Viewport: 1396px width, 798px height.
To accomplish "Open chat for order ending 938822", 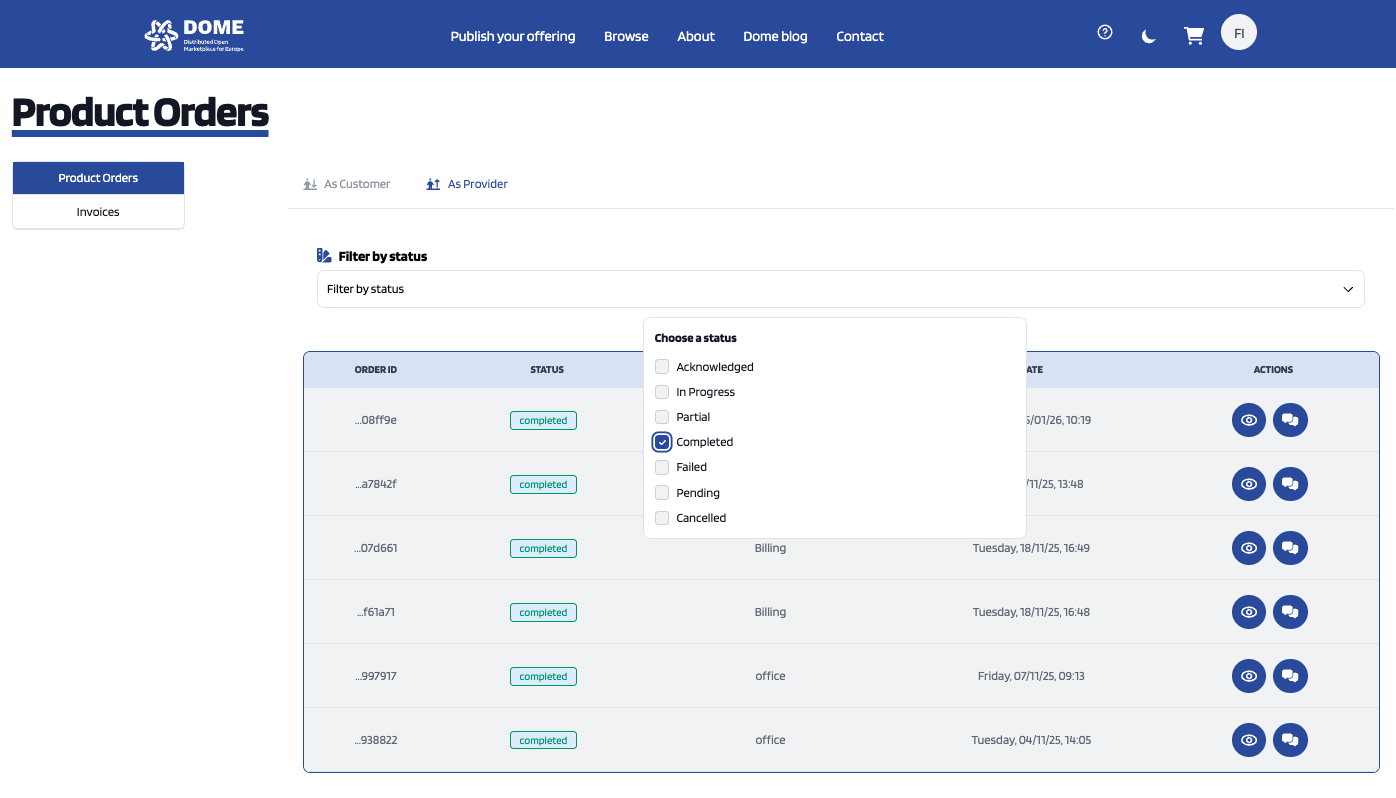I will [1290, 740].
